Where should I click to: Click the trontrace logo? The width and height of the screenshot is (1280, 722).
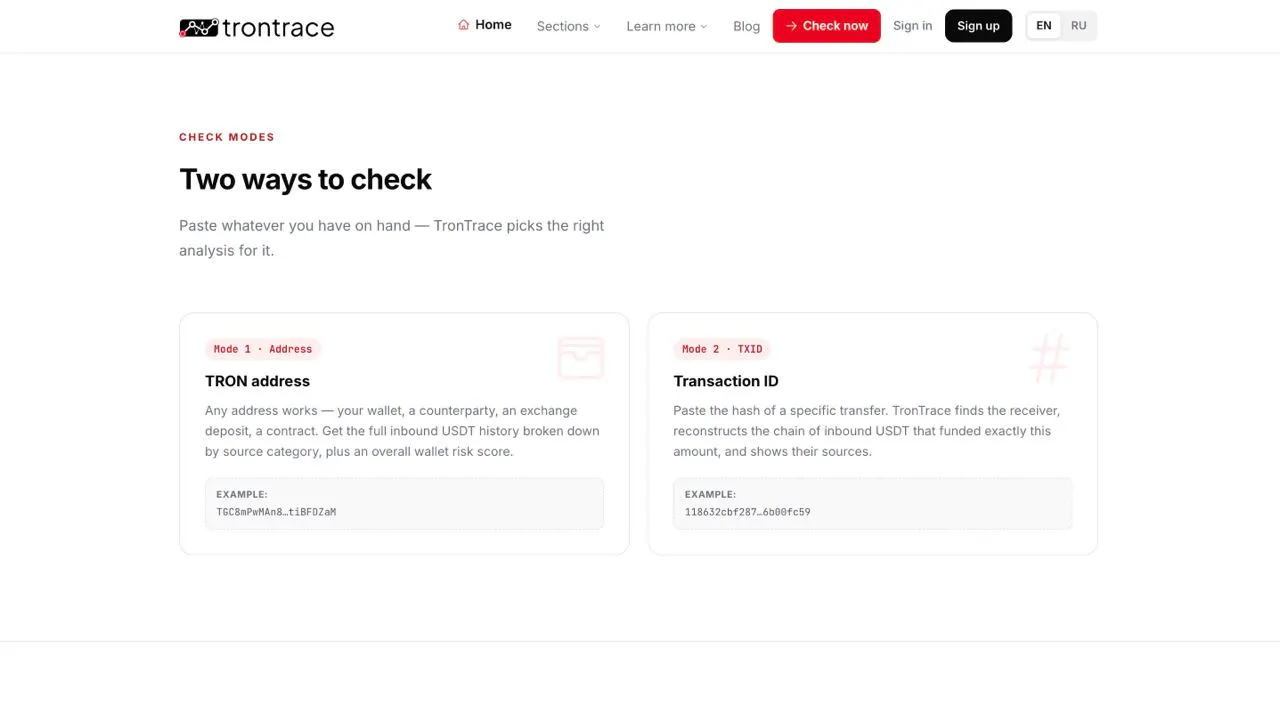click(257, 27)
